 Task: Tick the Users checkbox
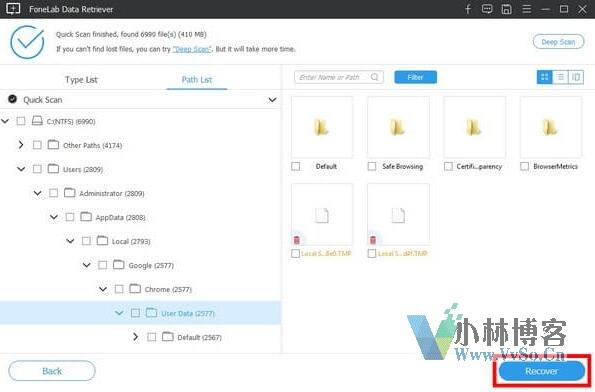[x=37, y=169]
